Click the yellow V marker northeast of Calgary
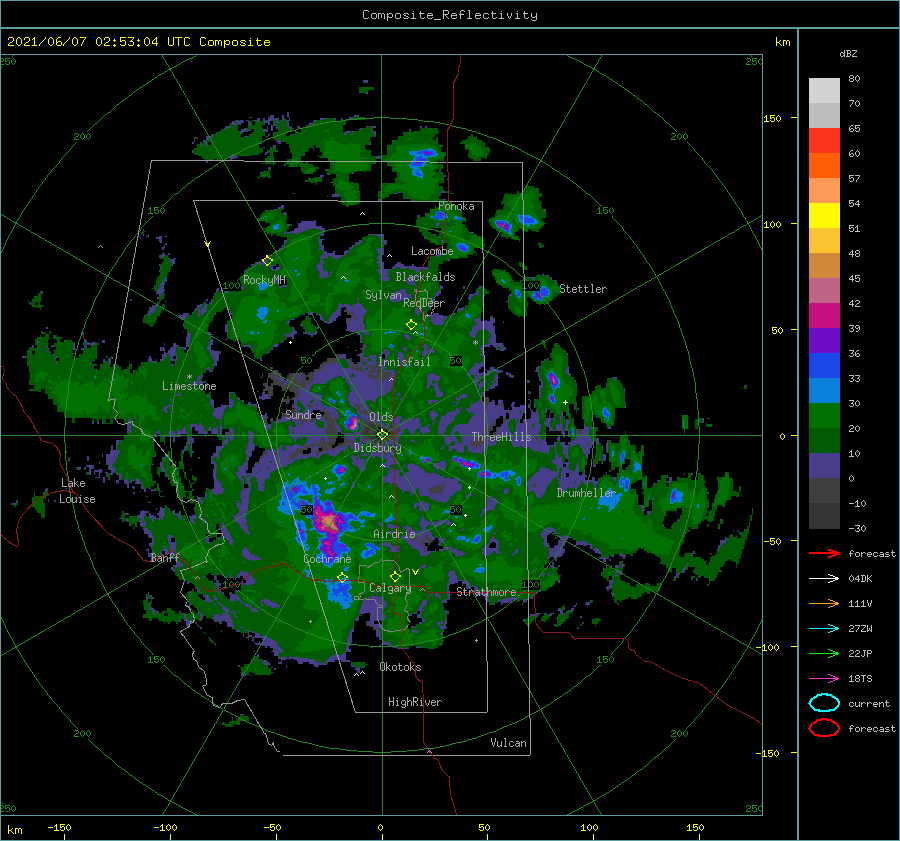Screen dimensions: 900x841 click(x=415, y=572)
